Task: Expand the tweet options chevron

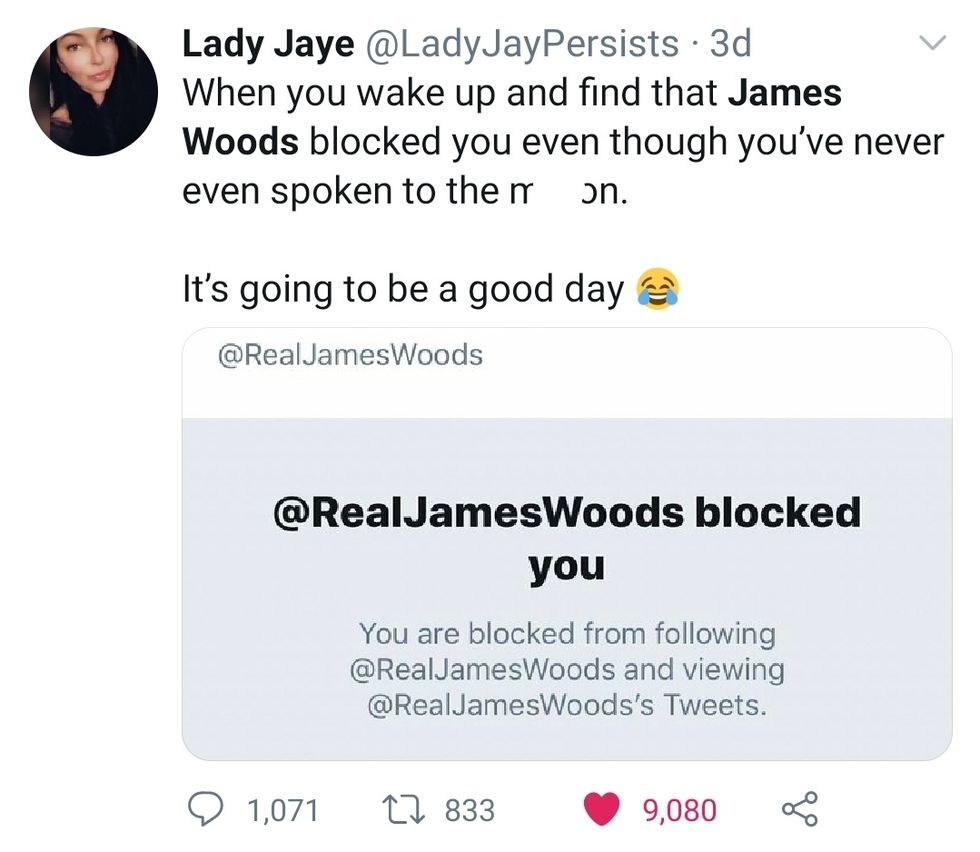Action: tap(932, 43)
